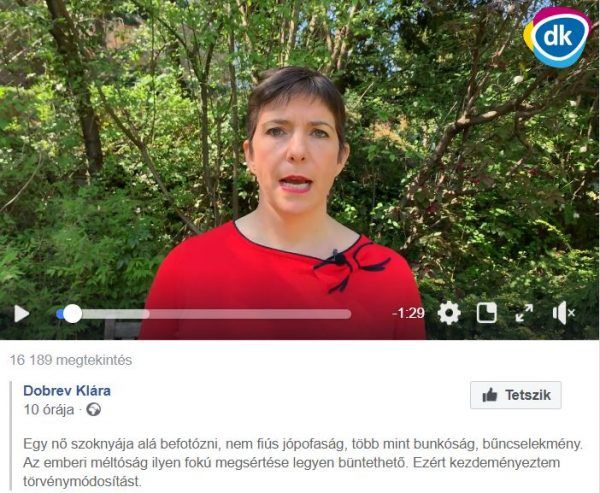Click the 16 189 megtekintés view count
The height and width of the screenshot is (493, 600).
tap(71, 360)
